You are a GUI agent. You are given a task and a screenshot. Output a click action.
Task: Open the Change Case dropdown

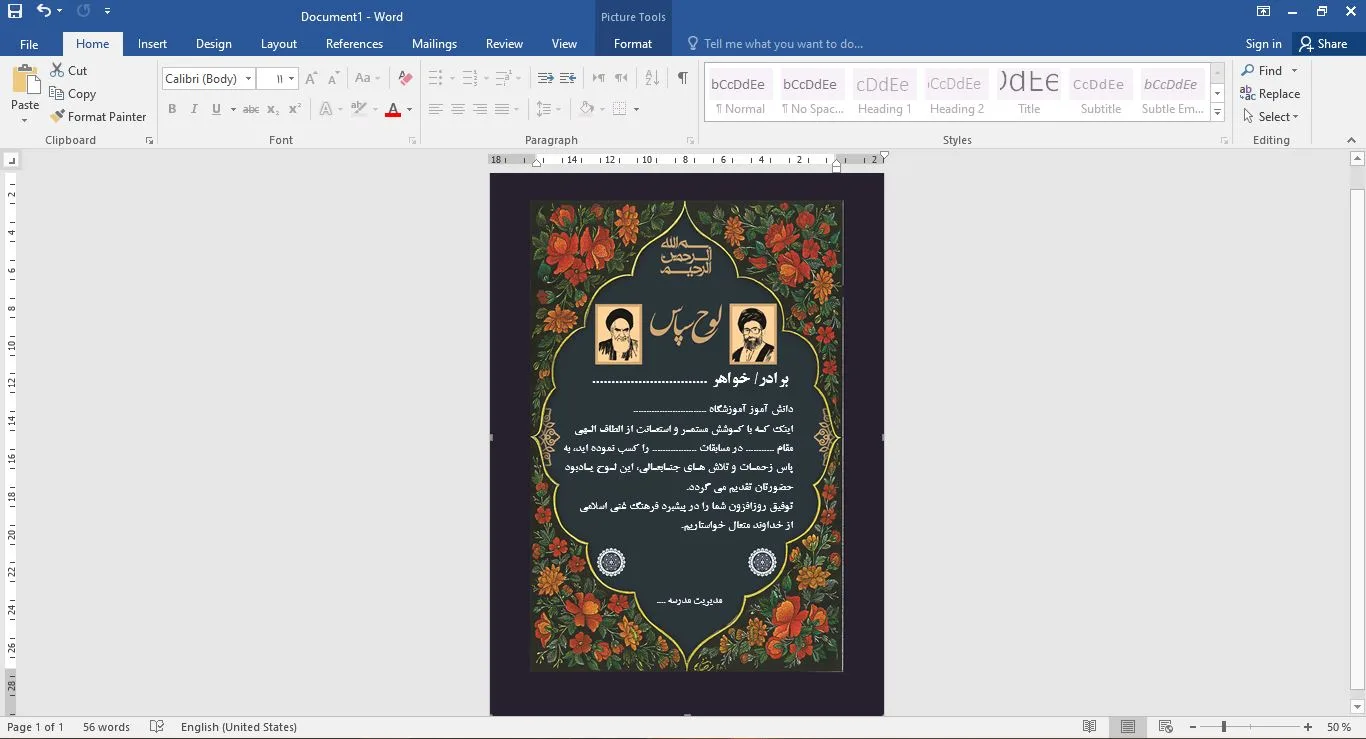(x=367, y=78)
